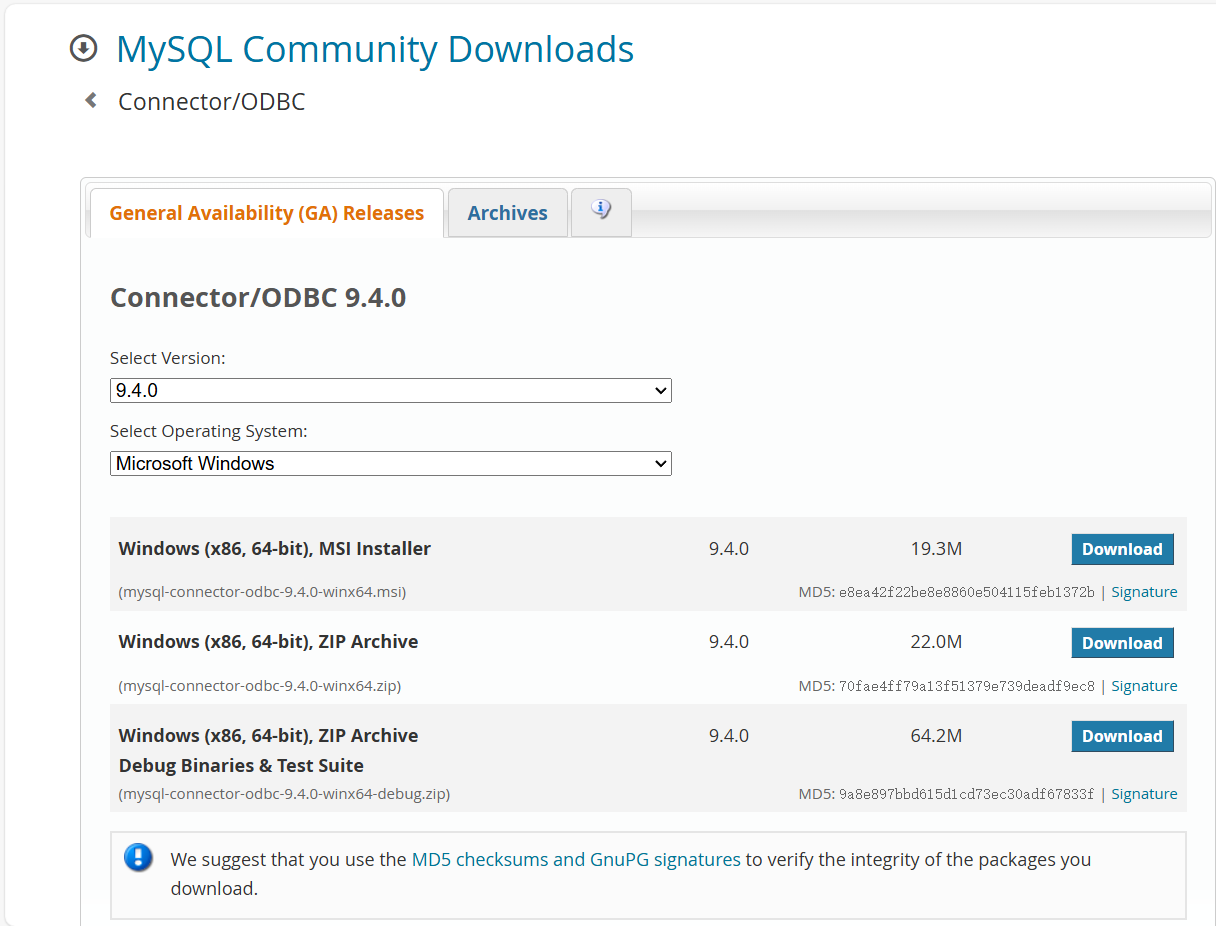Select the General Availability (GA) Releases tab
The height and width of the screenshot is (926, 1216).
click(265, 212)
